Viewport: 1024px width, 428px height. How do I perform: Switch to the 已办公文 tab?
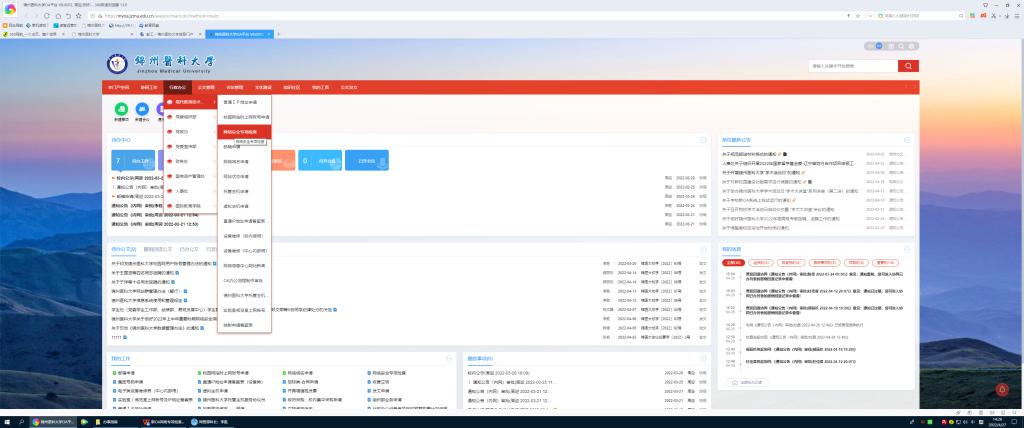(188, 249)
